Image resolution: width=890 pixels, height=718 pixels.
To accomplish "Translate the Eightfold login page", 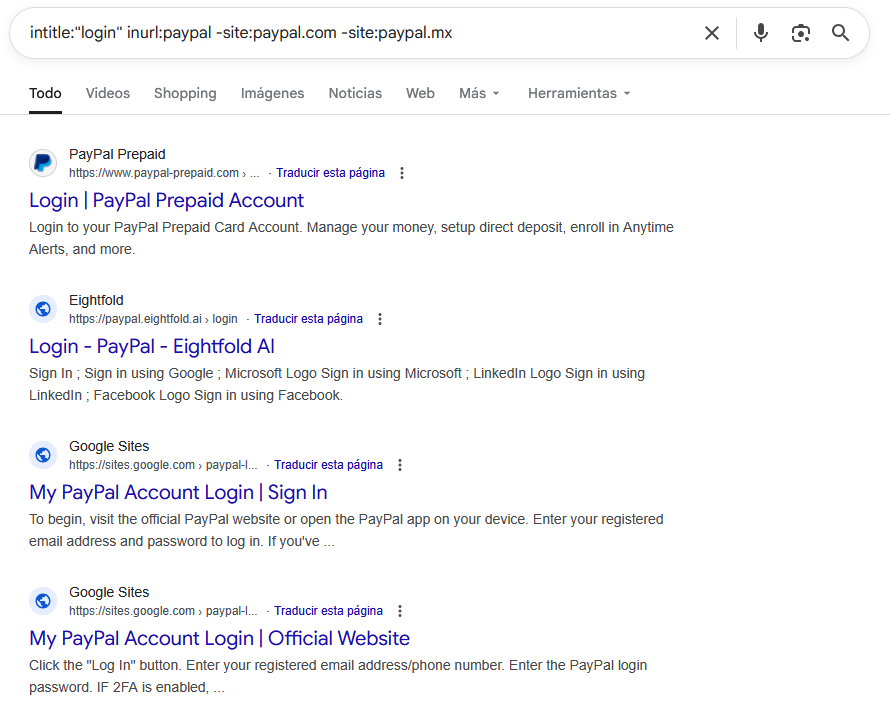I will (308, 318).
